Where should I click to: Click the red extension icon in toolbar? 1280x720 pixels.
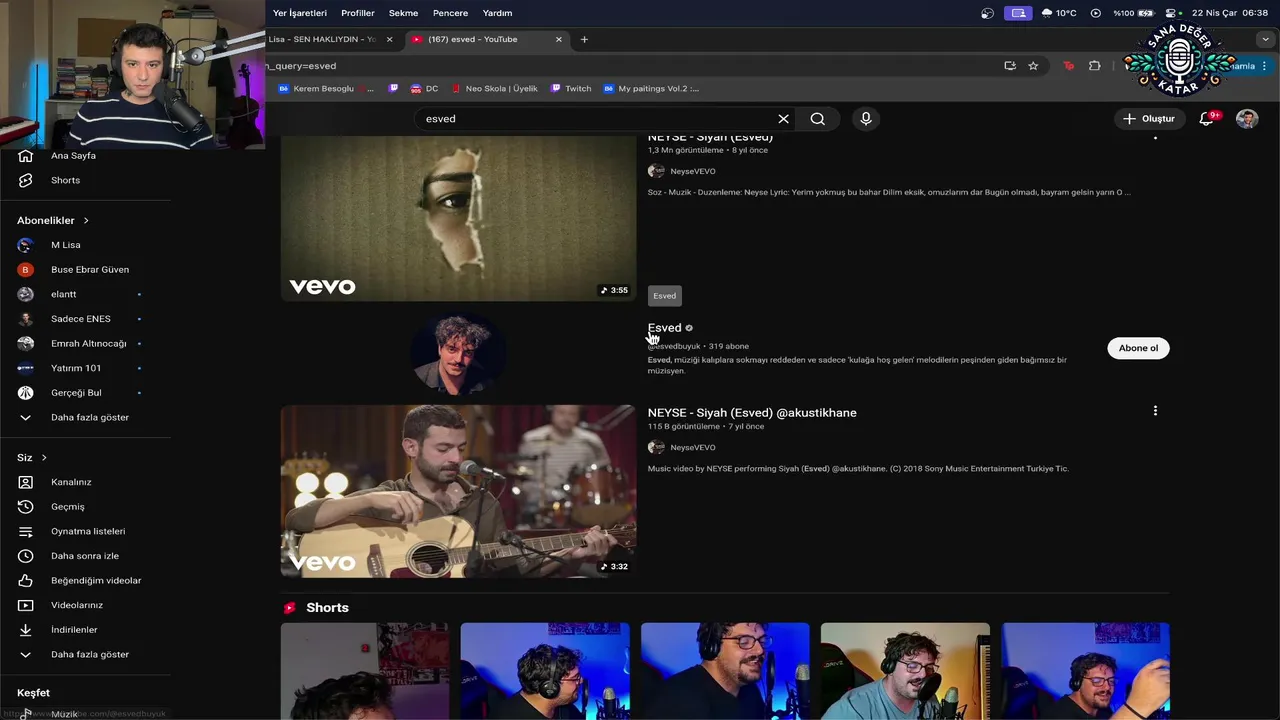point(1068,66)
